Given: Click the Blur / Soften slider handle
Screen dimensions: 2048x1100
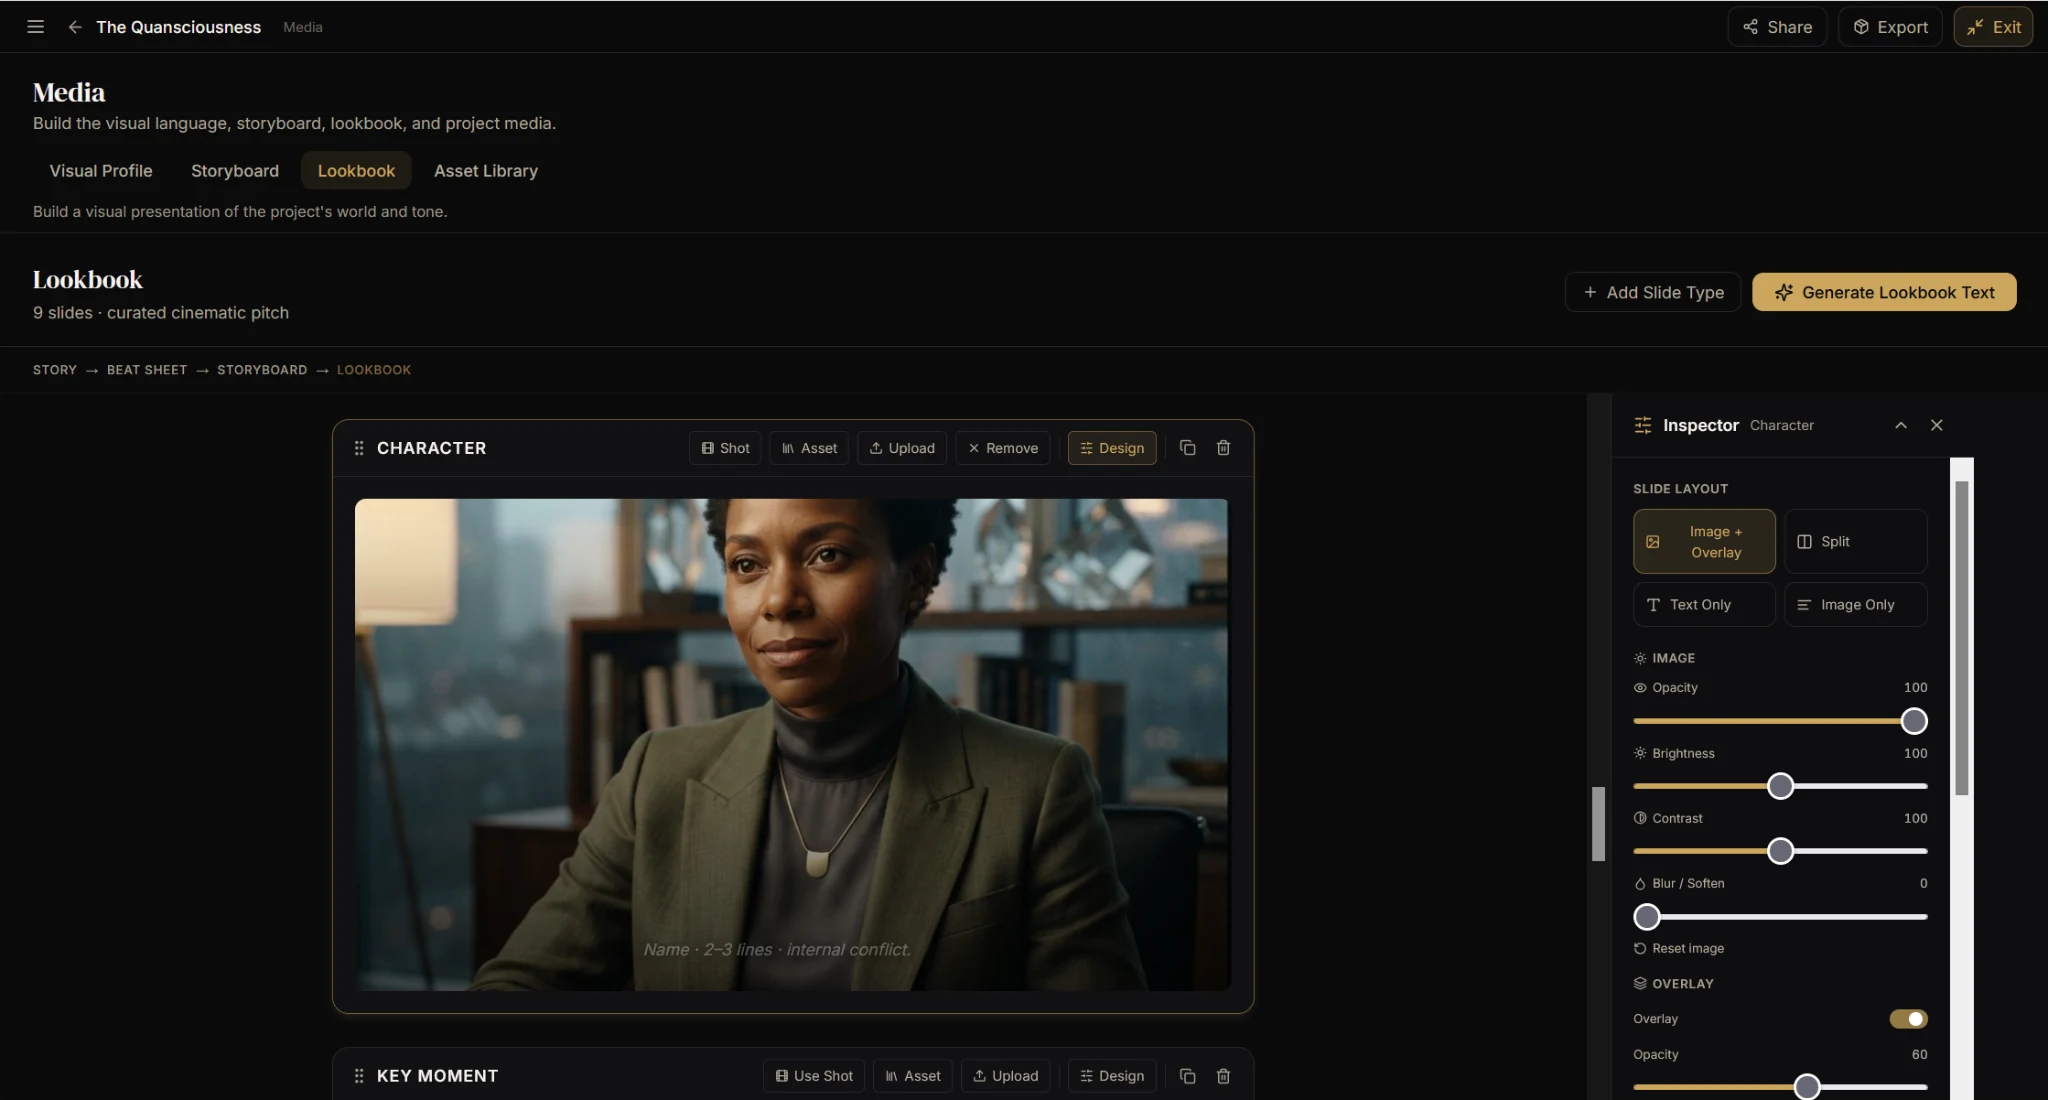Looking at the screenshot, I should pos(1647,916).
